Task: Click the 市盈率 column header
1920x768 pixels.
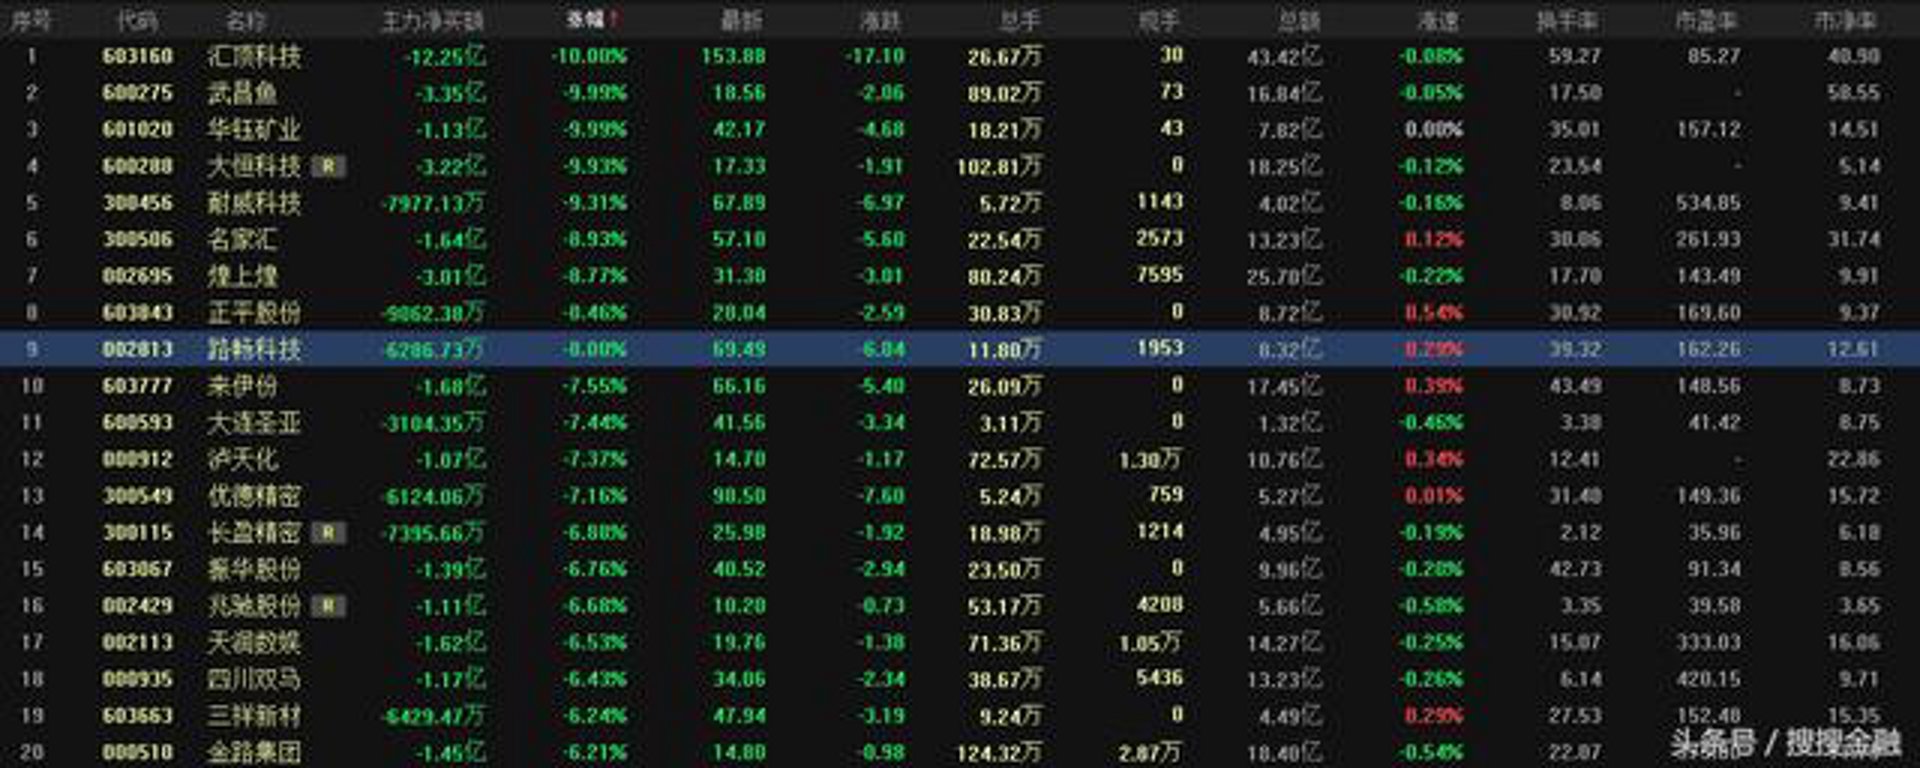Action: click(x=1706, y=19)
